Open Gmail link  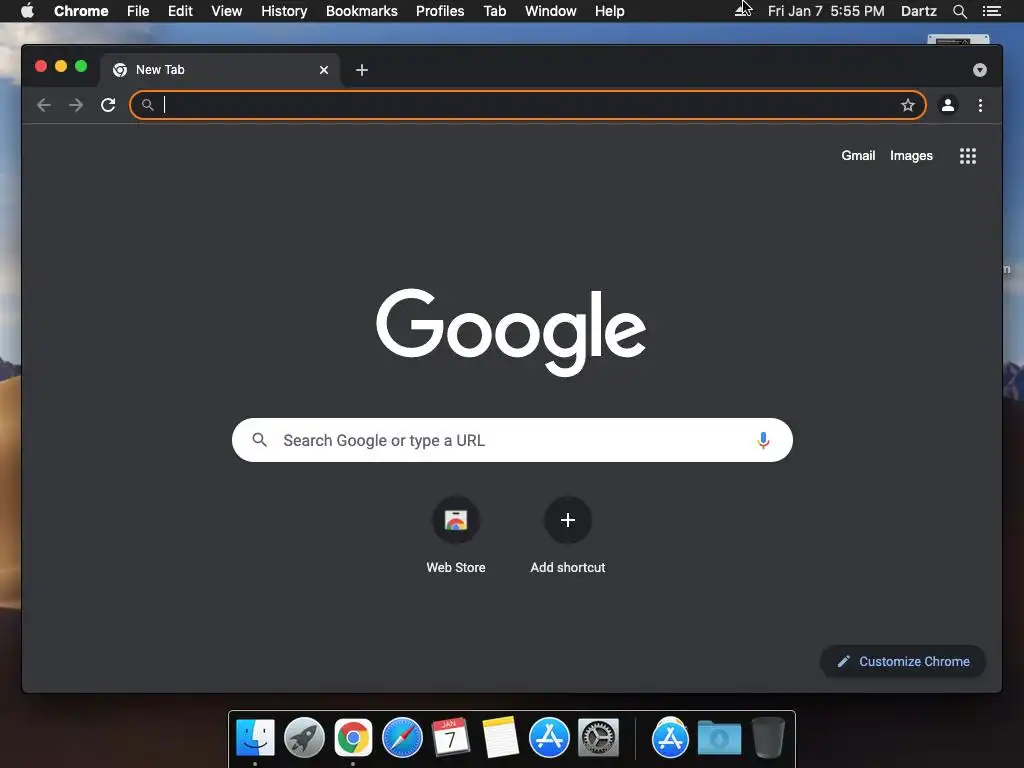[858, 155]
